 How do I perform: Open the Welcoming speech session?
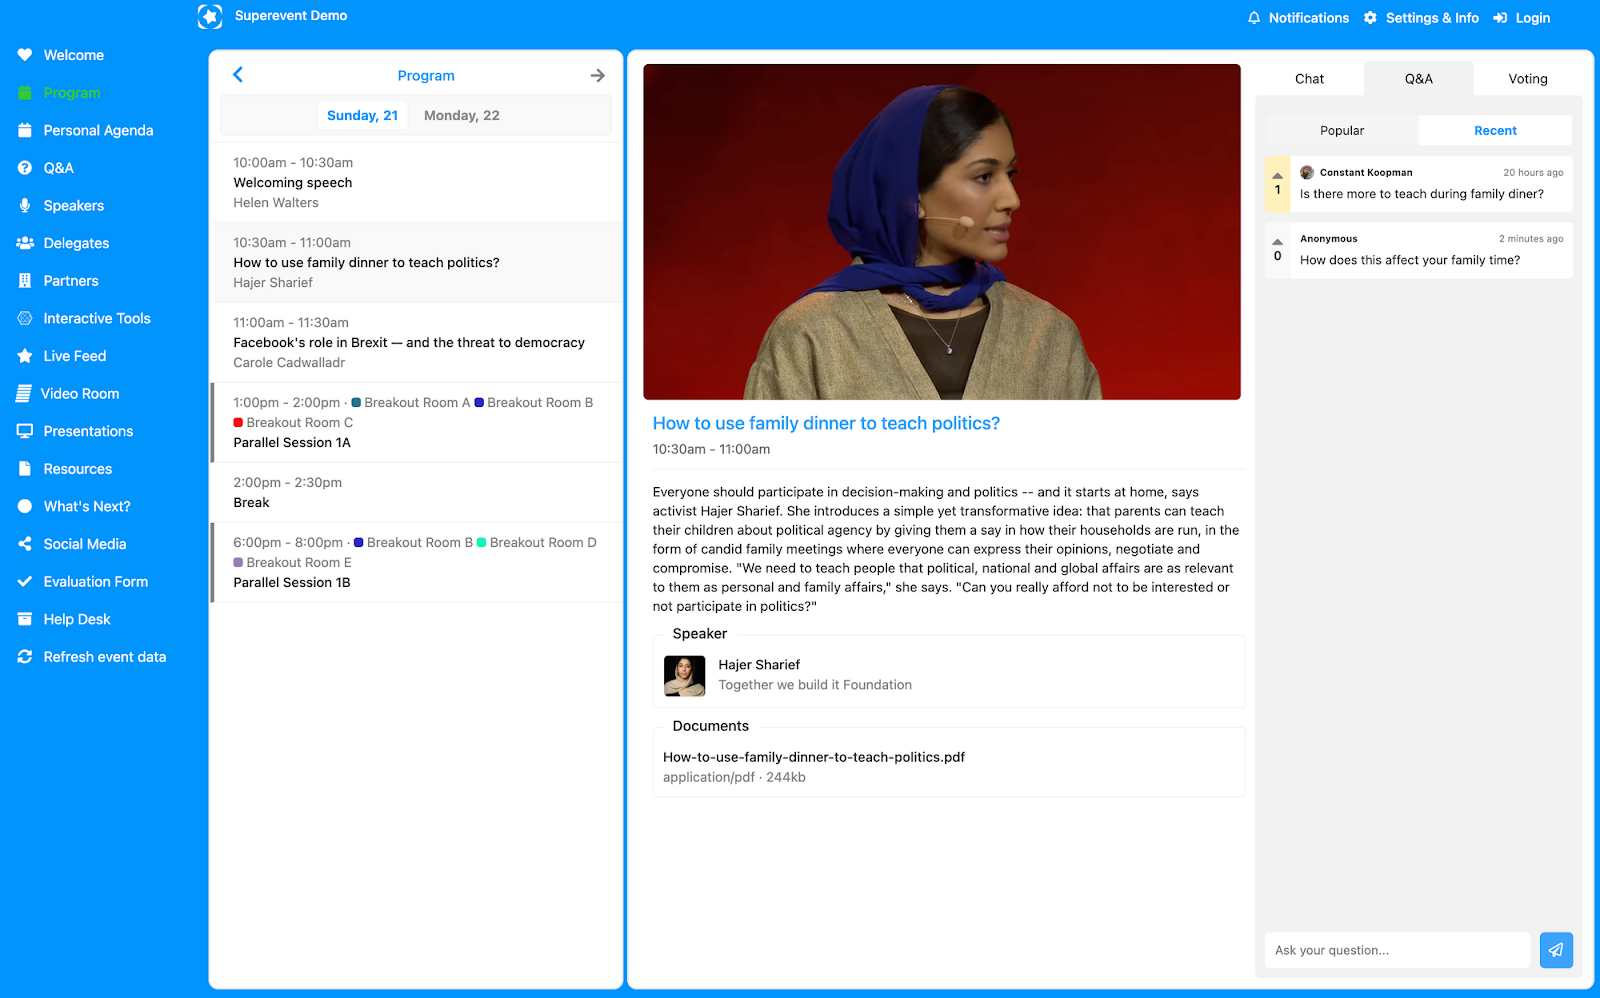coord(416,183)
